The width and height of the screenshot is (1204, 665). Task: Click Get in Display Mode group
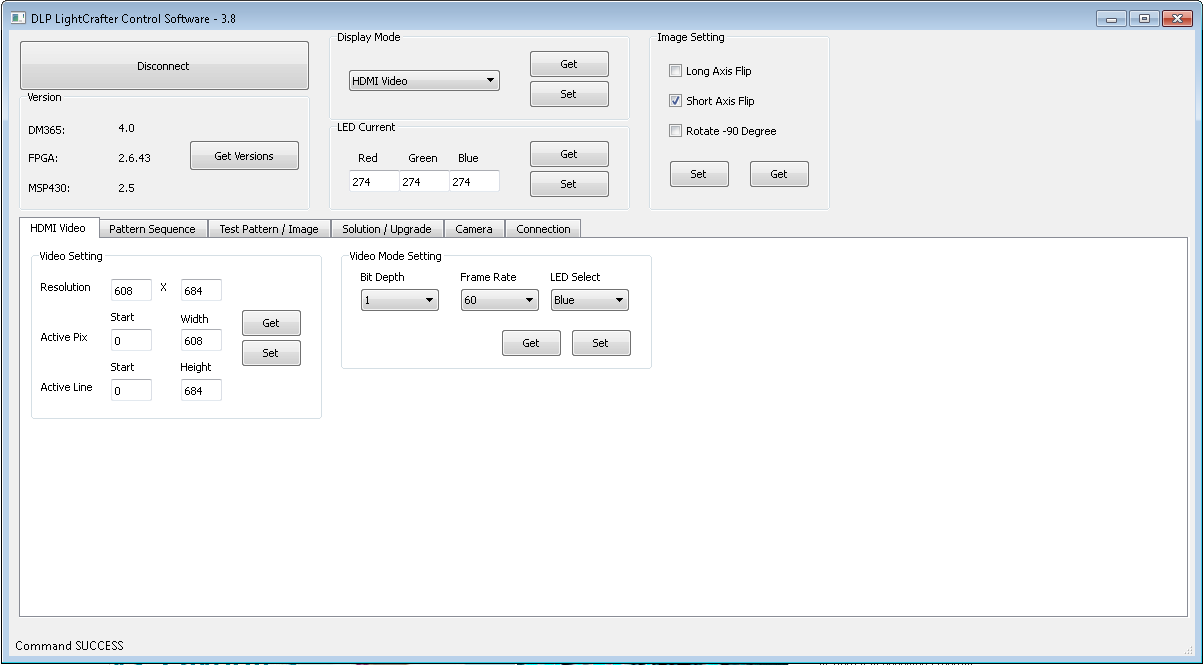pos(569,64)
